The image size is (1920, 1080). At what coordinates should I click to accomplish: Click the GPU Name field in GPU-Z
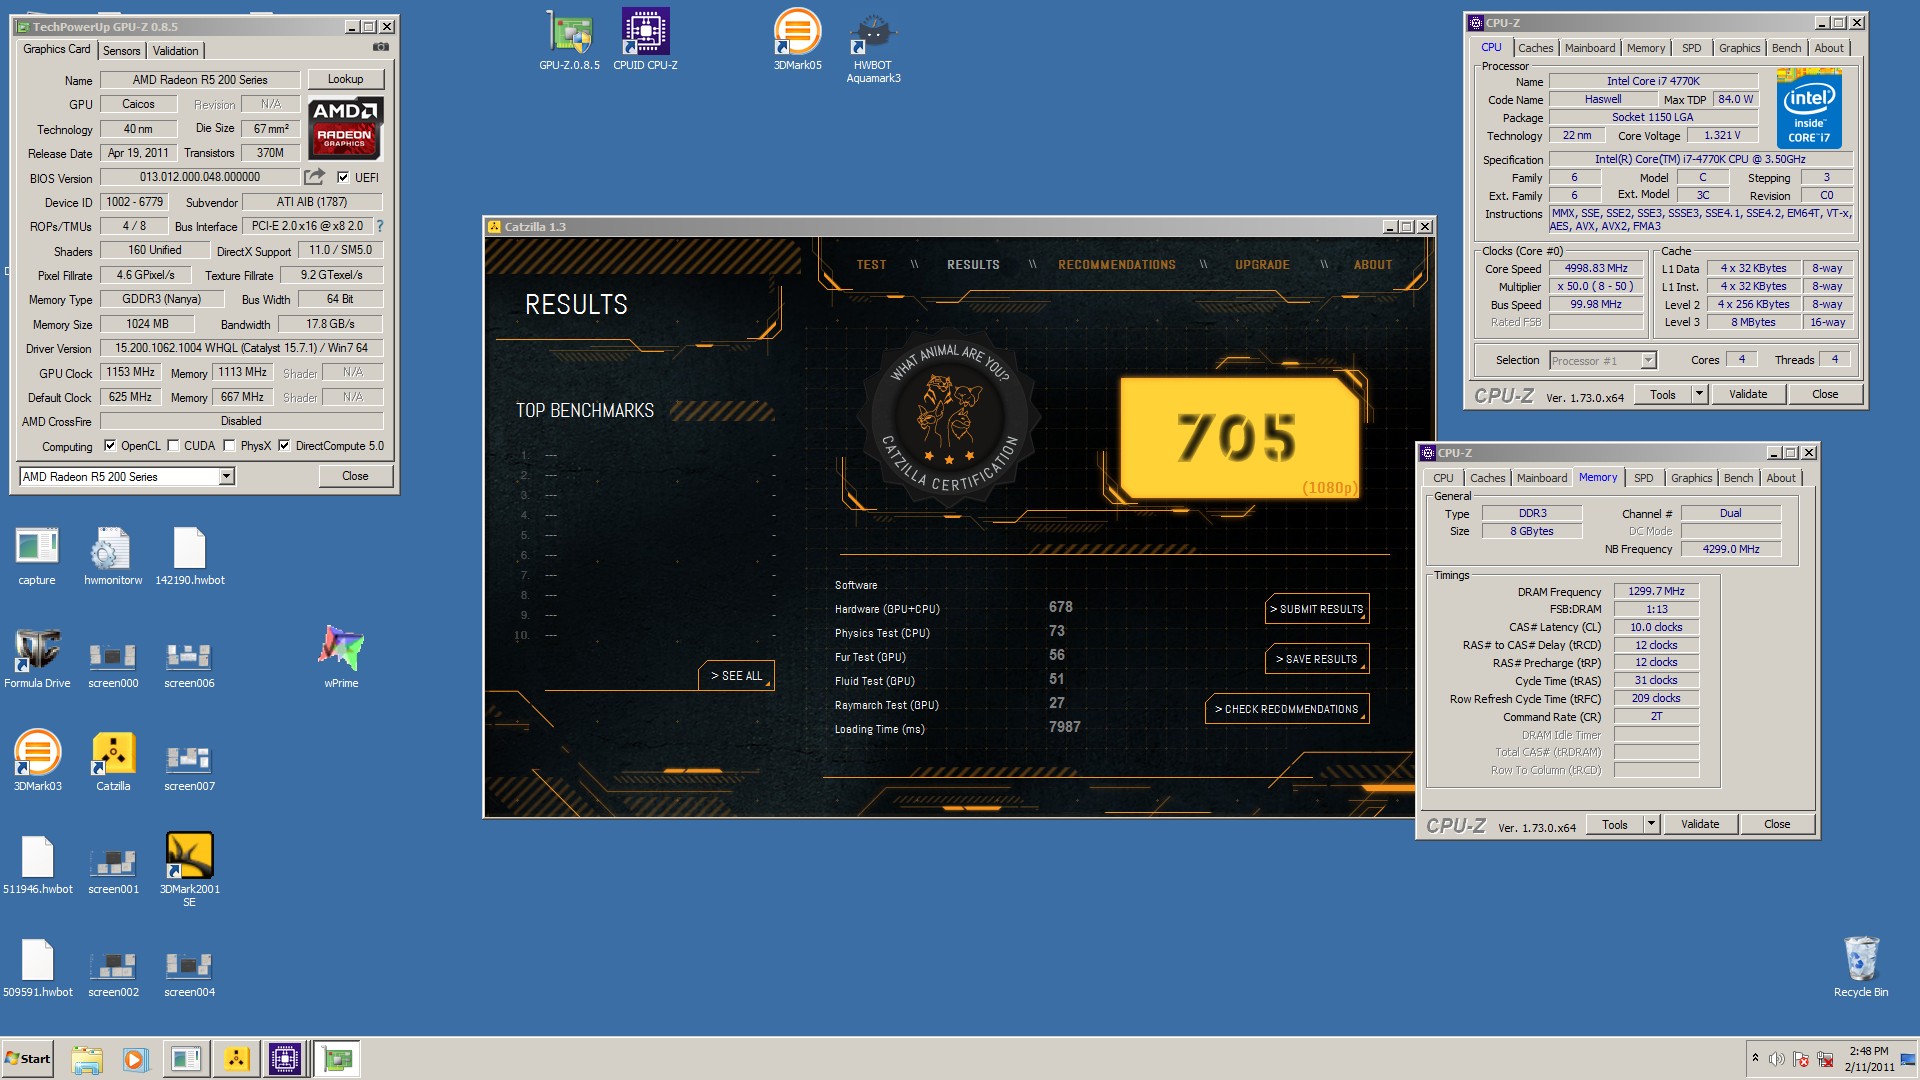pyautogui.click(x=200, y=80)
